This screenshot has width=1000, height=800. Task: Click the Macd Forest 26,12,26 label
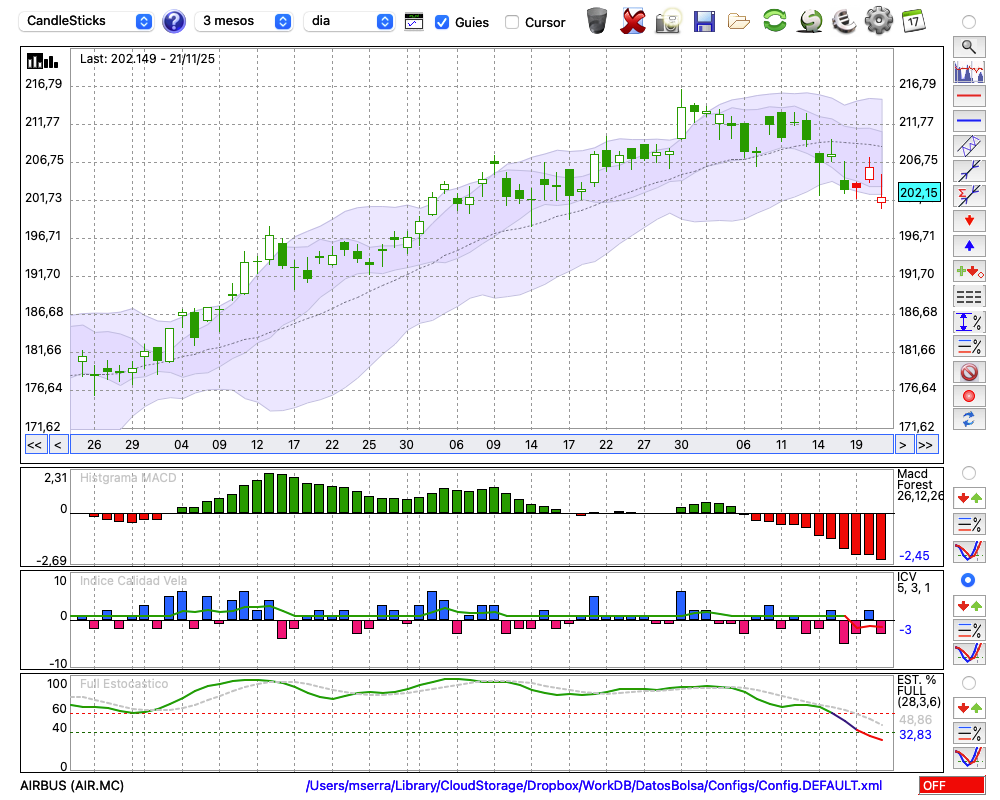coord(919,485)
